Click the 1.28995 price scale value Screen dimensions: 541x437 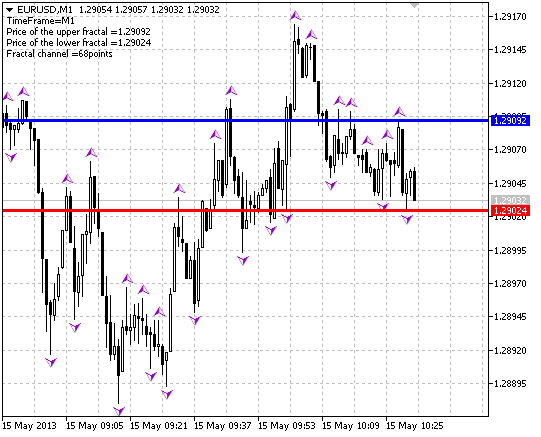coord(510,250)
